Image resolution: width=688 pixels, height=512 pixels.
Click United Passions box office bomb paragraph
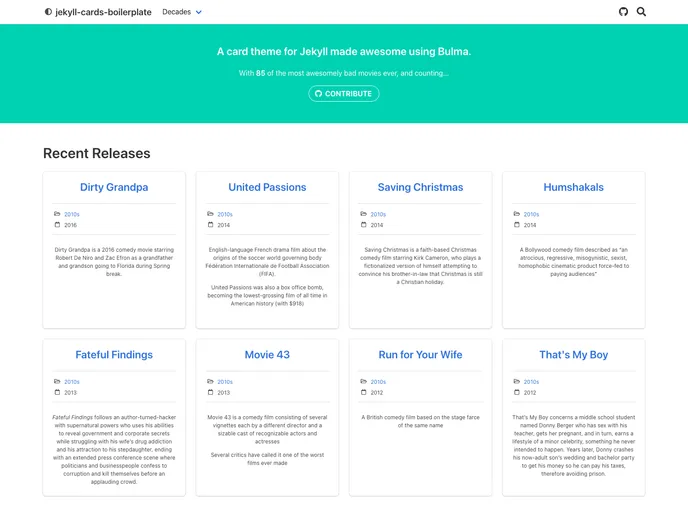point(267,295)
